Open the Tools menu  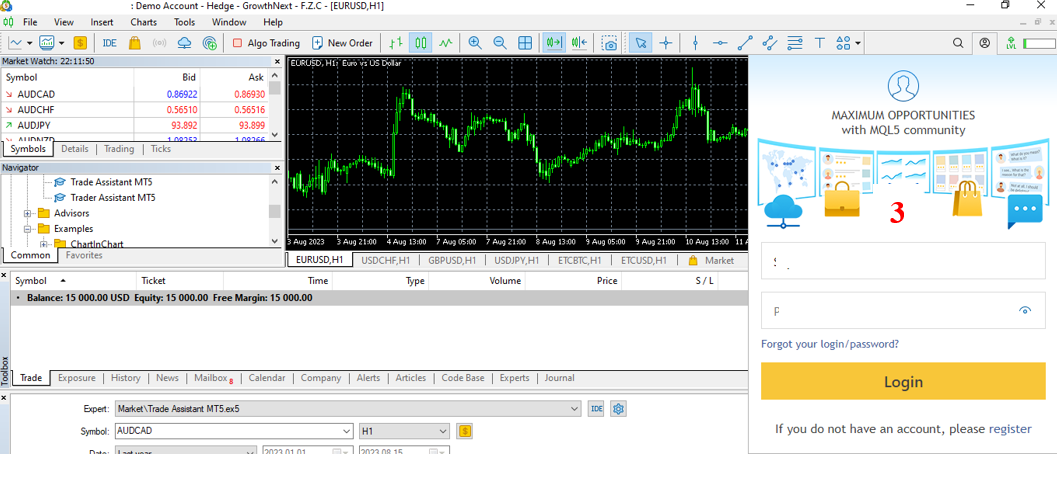click(184, 22)
